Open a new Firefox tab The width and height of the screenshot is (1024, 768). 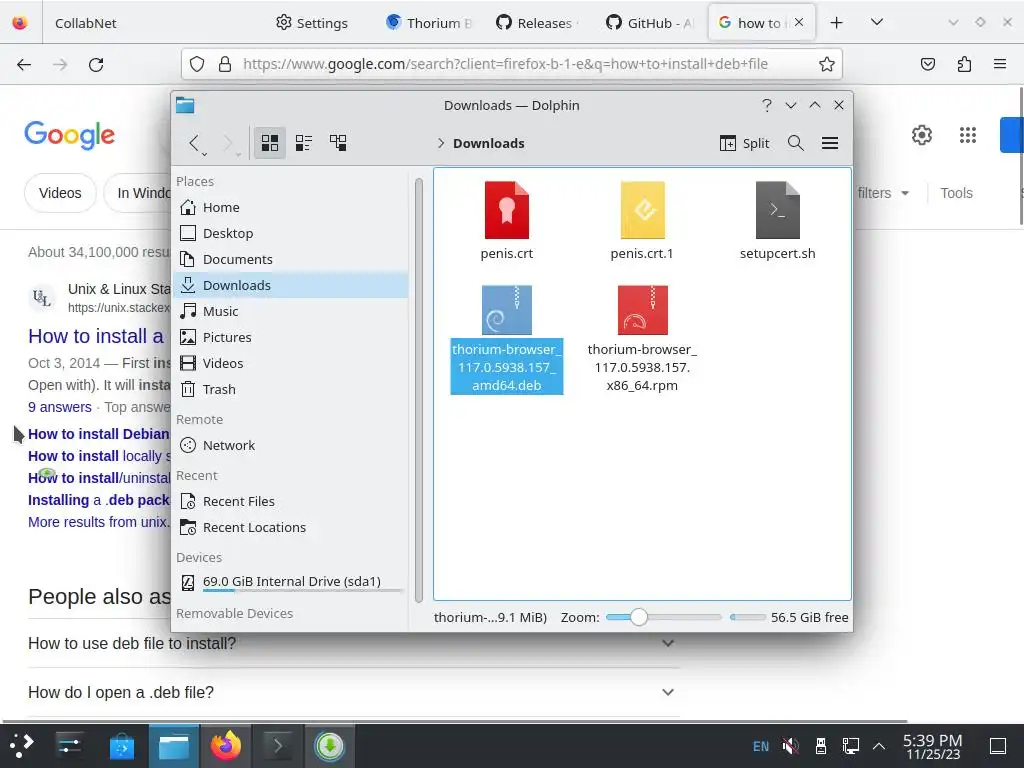(x=837, y=23)
